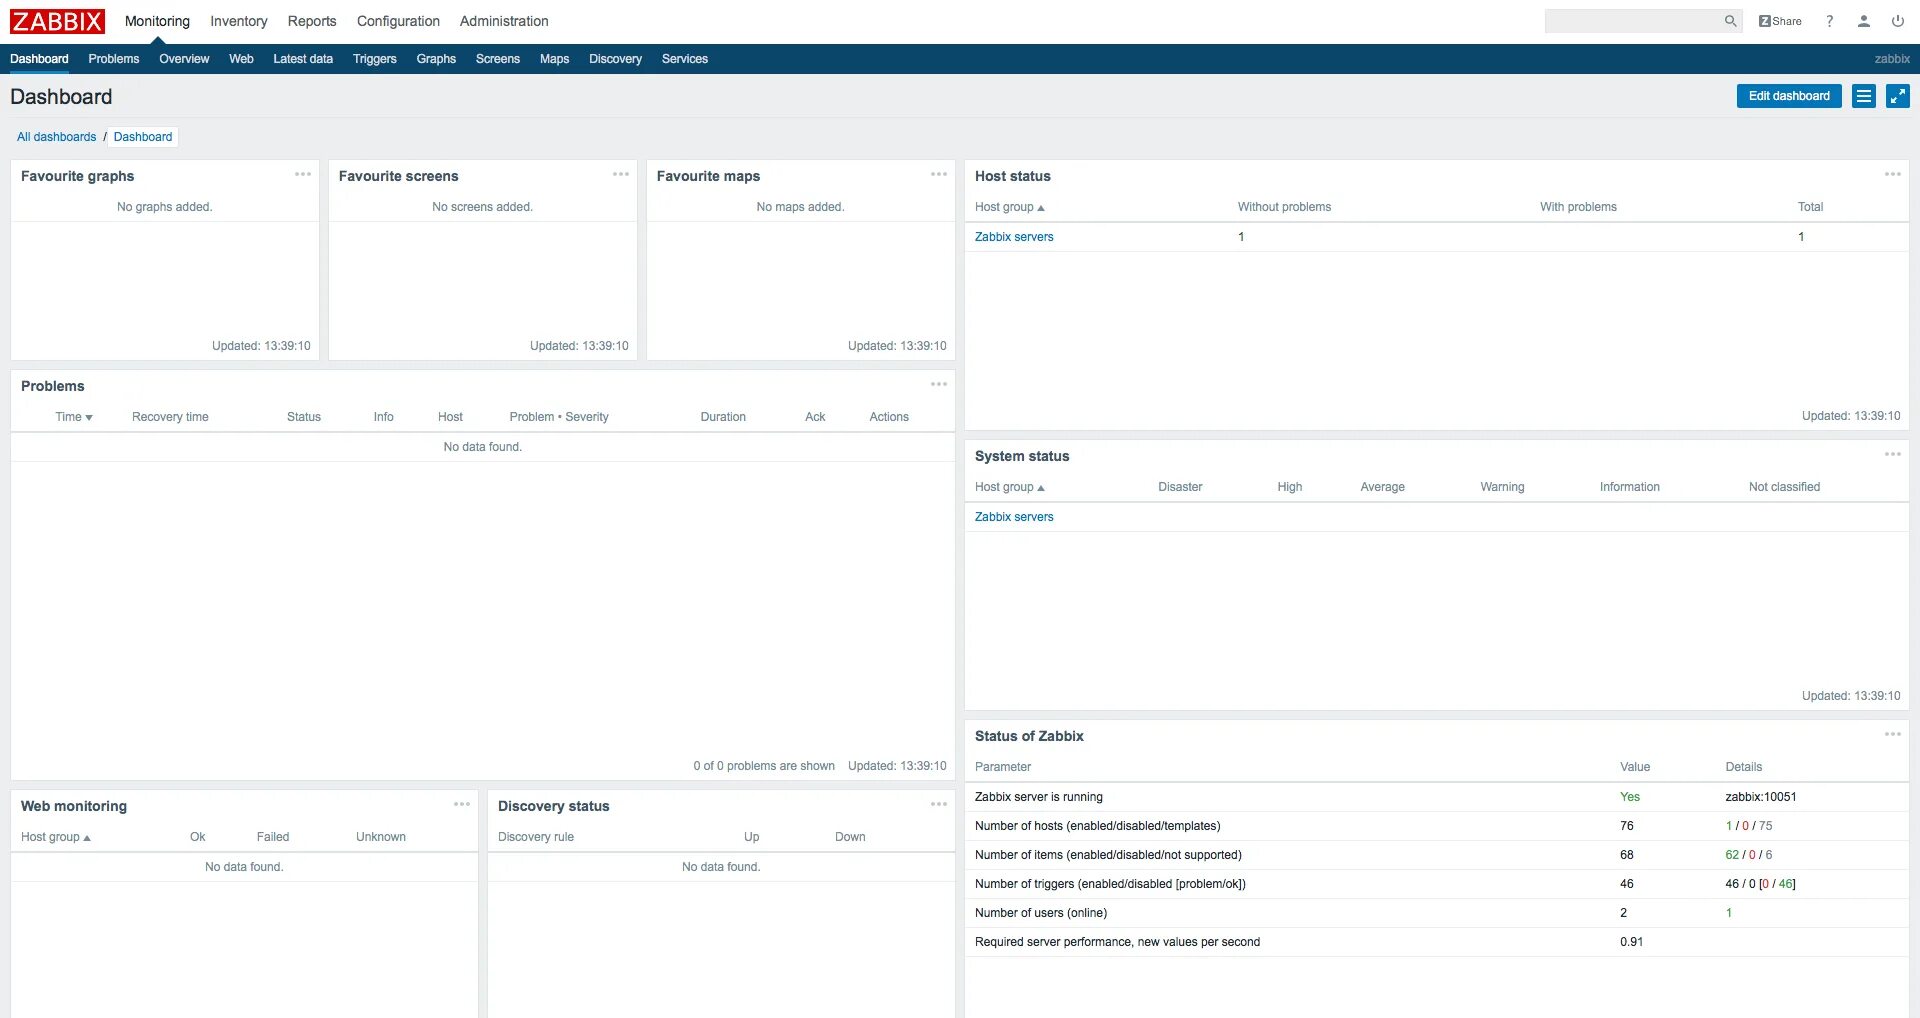Go to the Triggers submenu tab

coord(375,59)
